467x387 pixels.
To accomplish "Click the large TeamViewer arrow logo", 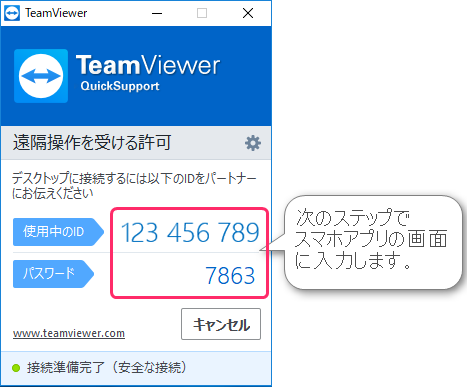I will click(41, 76).
